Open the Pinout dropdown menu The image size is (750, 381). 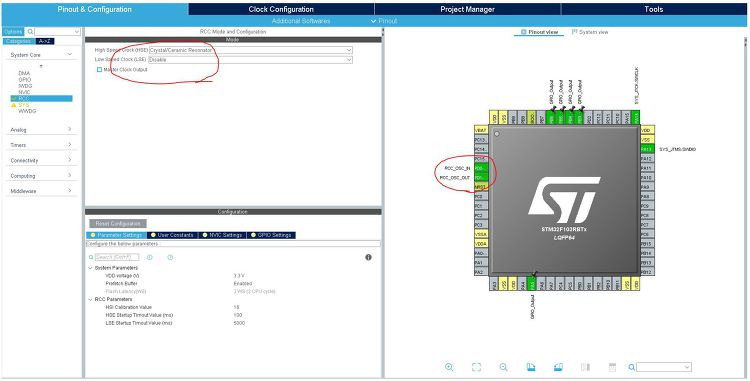click(x=384, y=21)
